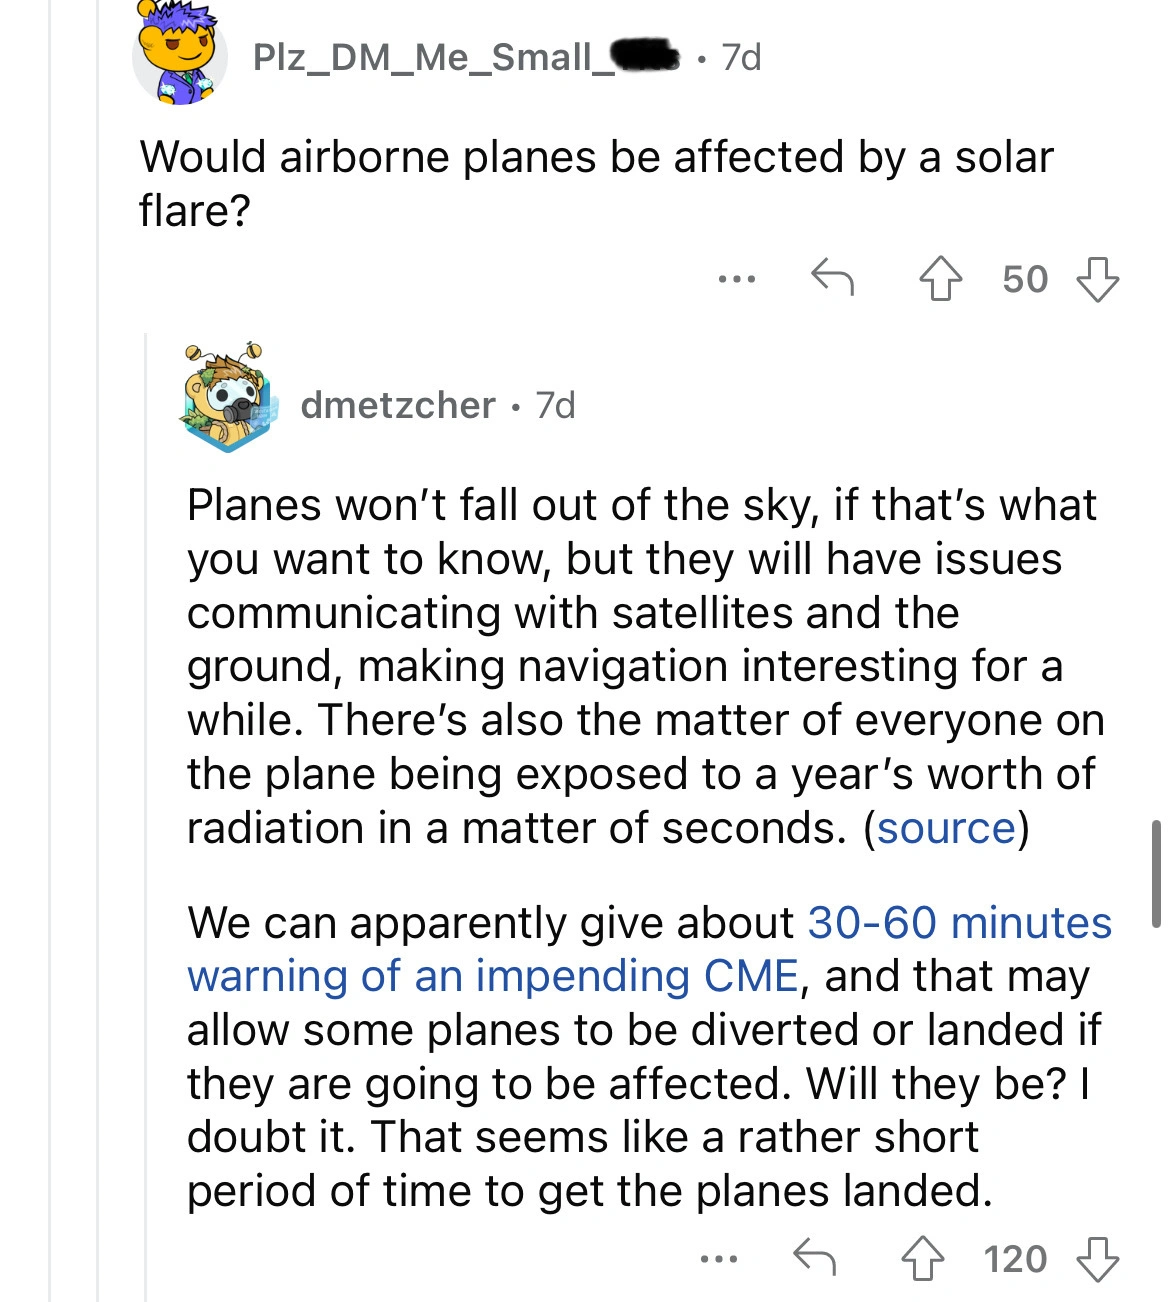Upvote the solar flare question comment
The width and height of the screenshot is (1170, 1302).
point(940,279)
